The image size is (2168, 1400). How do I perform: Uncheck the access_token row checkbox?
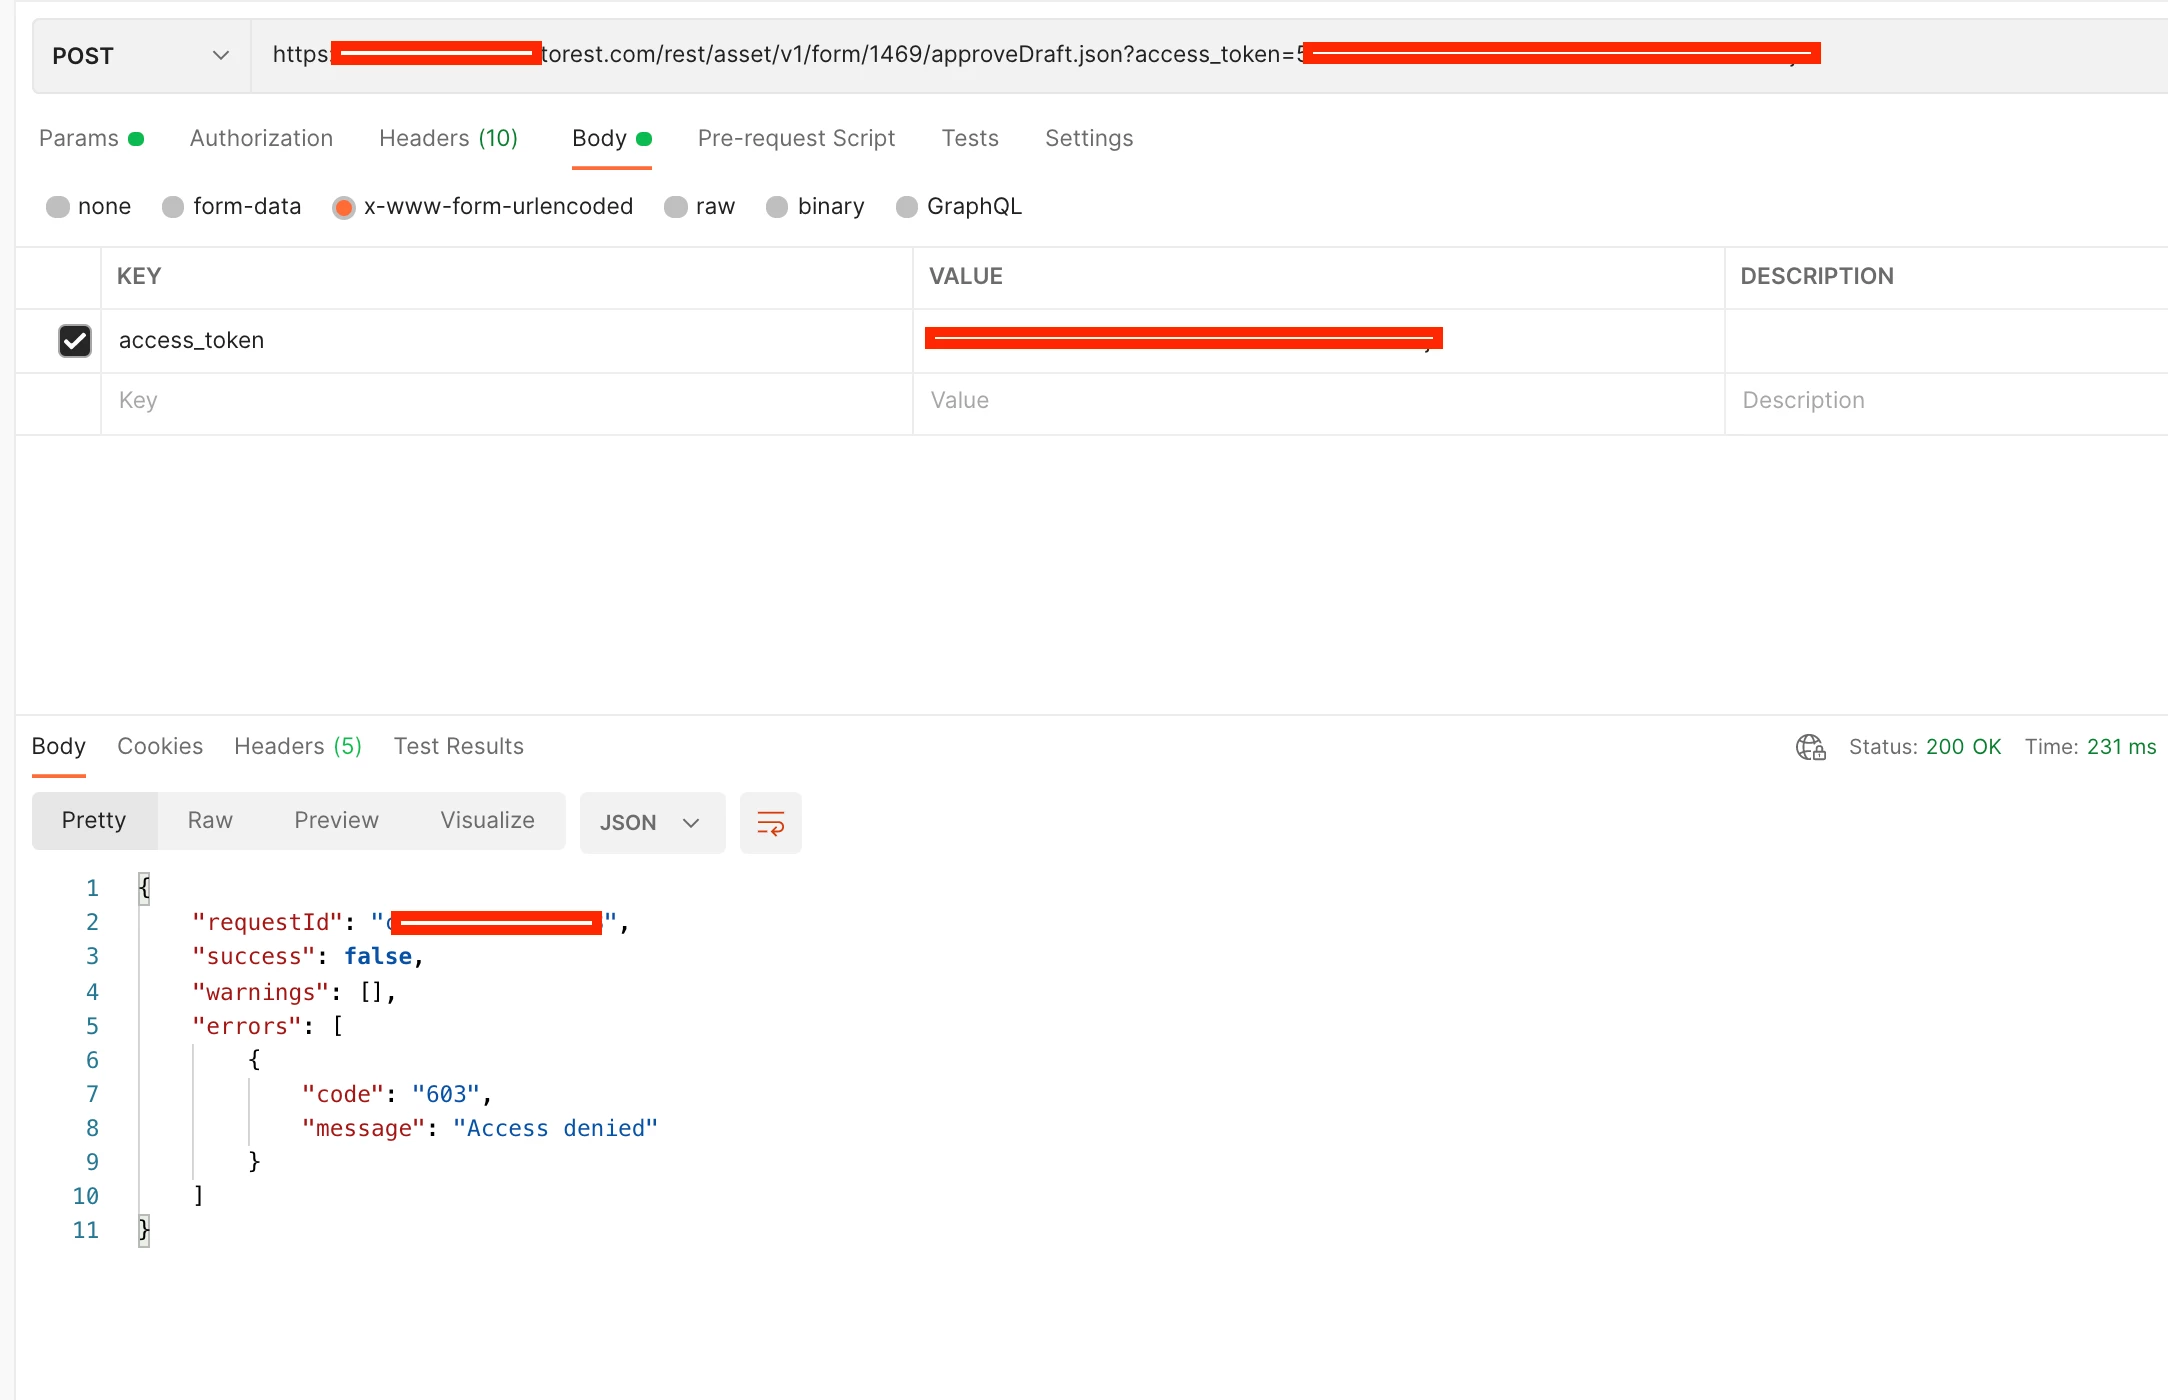[x=75, y=341]
